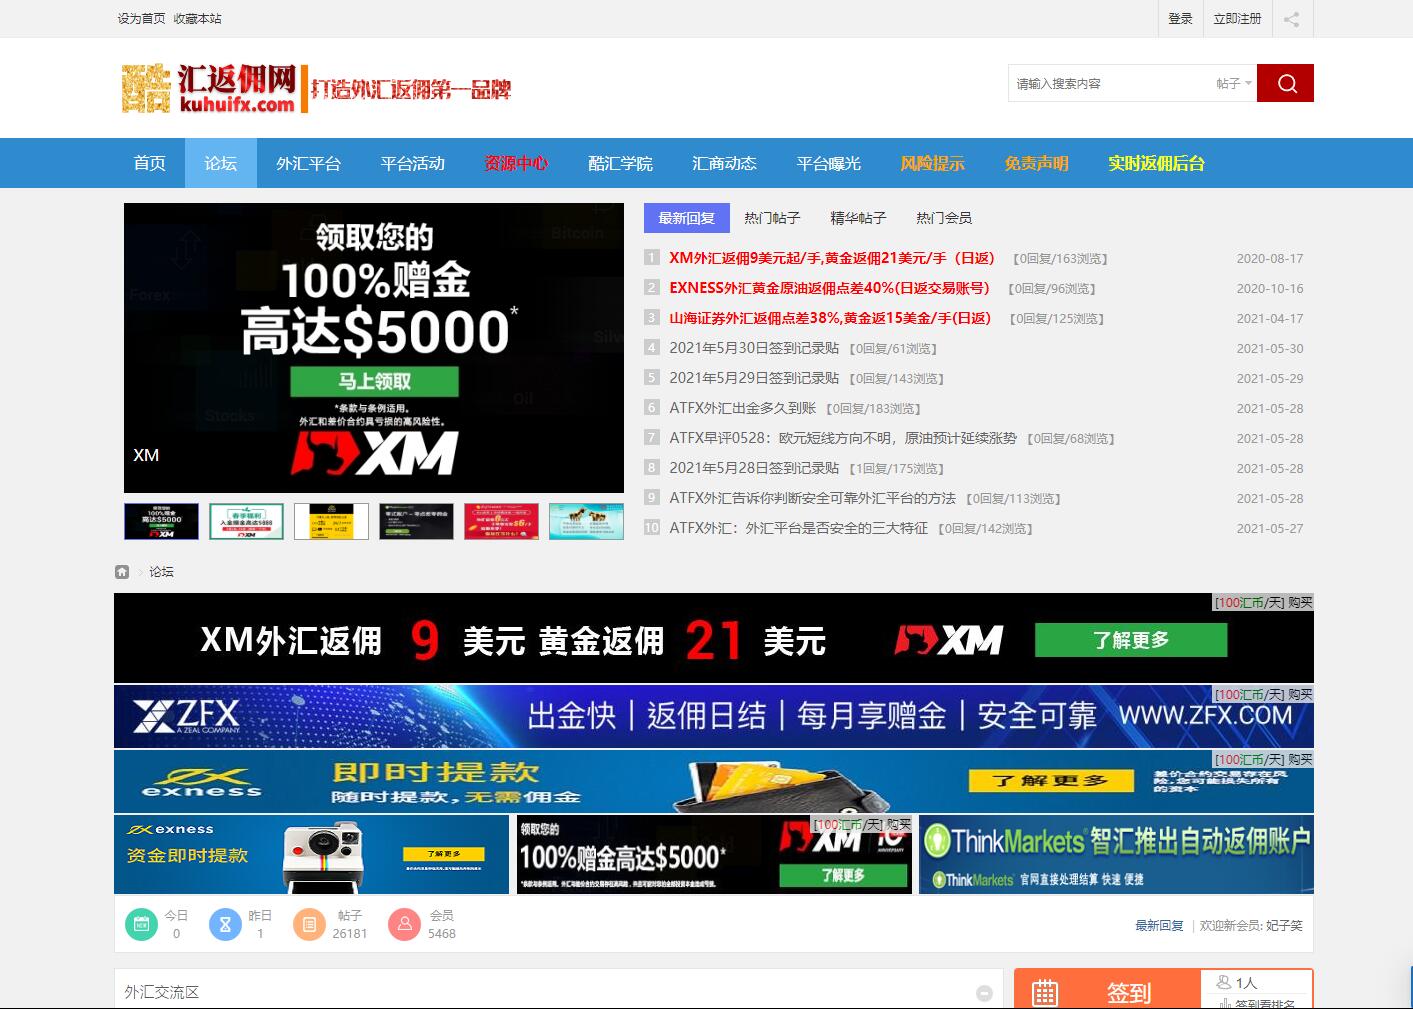The height and width of the screenshot is (1009, 1413).
Task: Click 了解更多 on the XM rebate banner
Action: coord(1130,640)
